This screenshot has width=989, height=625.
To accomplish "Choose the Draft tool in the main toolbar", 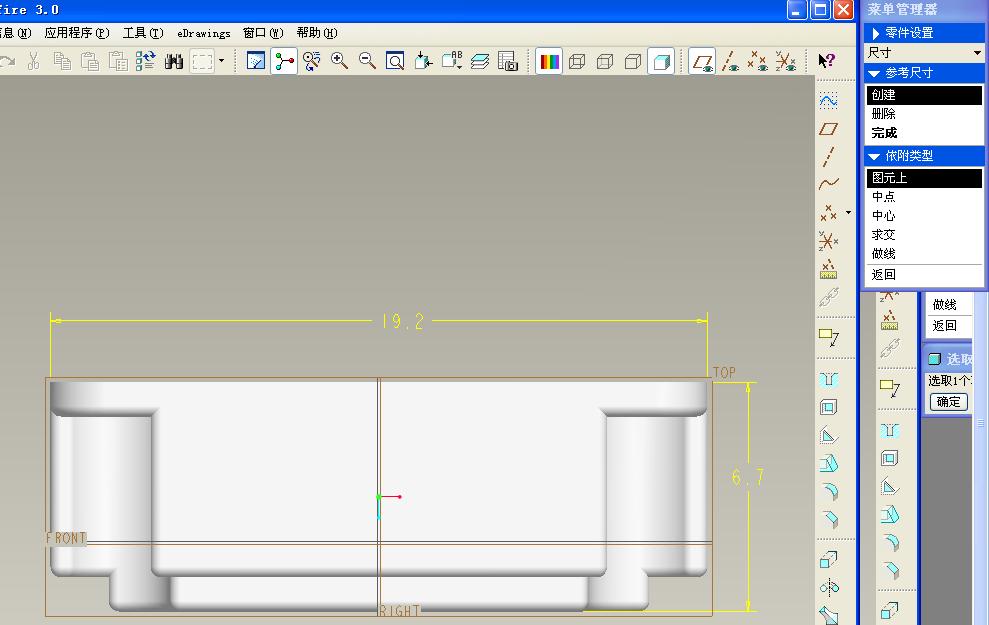I will [x=828, y=463].
